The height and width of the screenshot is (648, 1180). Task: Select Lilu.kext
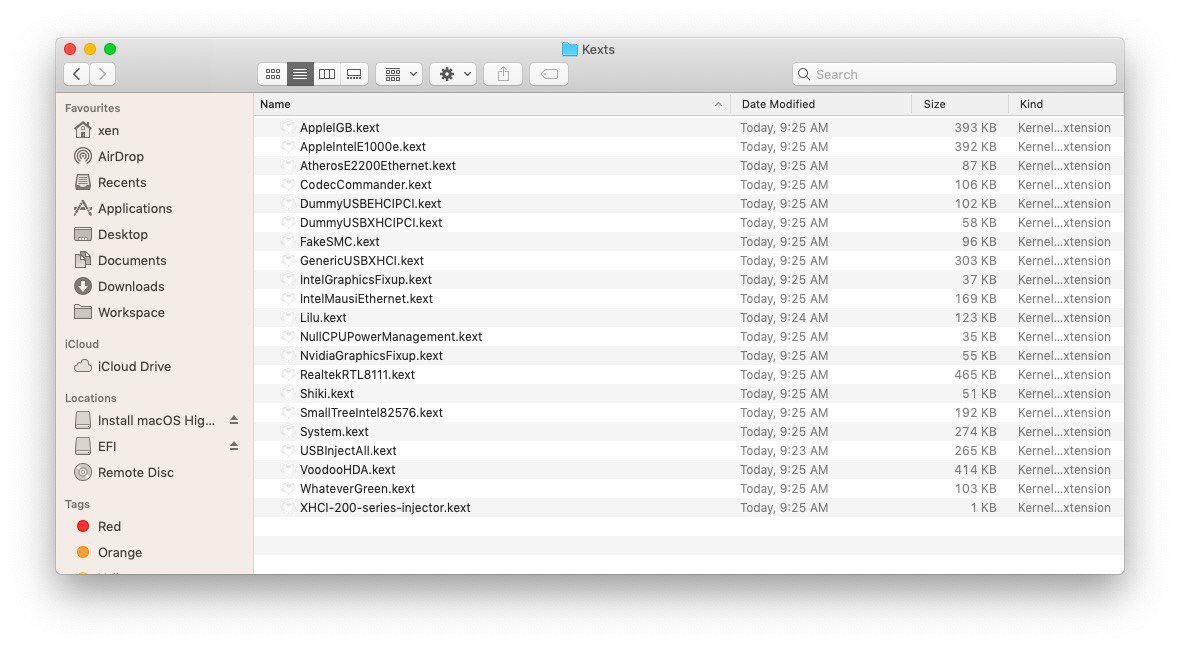(x=323, y=318)
